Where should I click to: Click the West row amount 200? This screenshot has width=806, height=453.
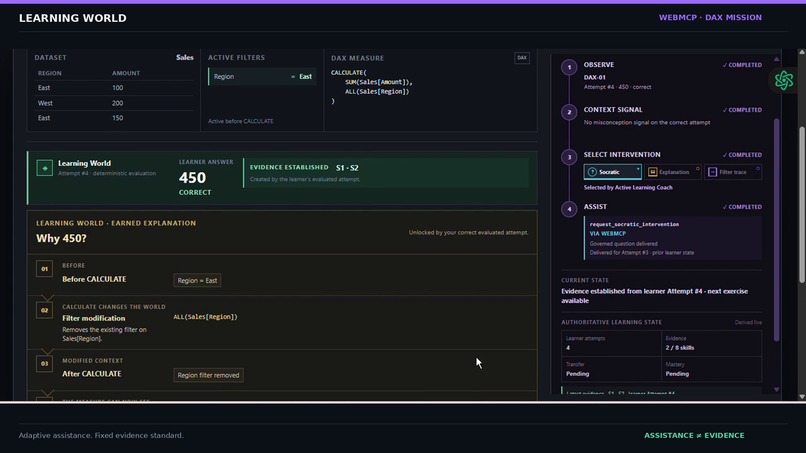click(118, 103)
